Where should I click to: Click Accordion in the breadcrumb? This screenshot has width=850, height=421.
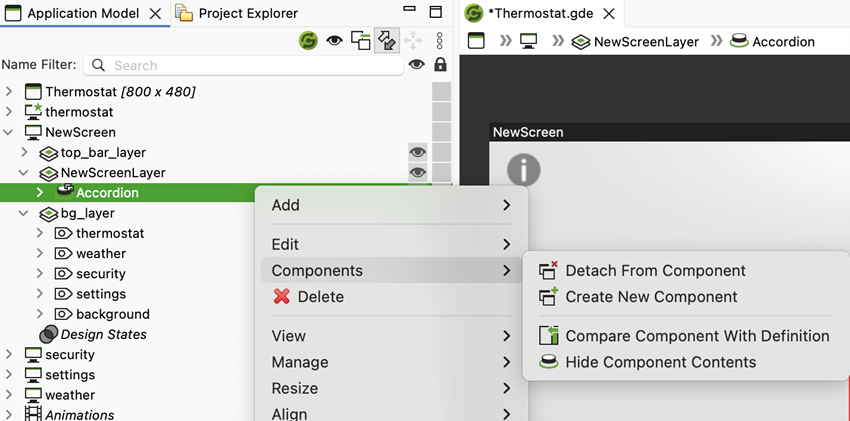[772, 42]
